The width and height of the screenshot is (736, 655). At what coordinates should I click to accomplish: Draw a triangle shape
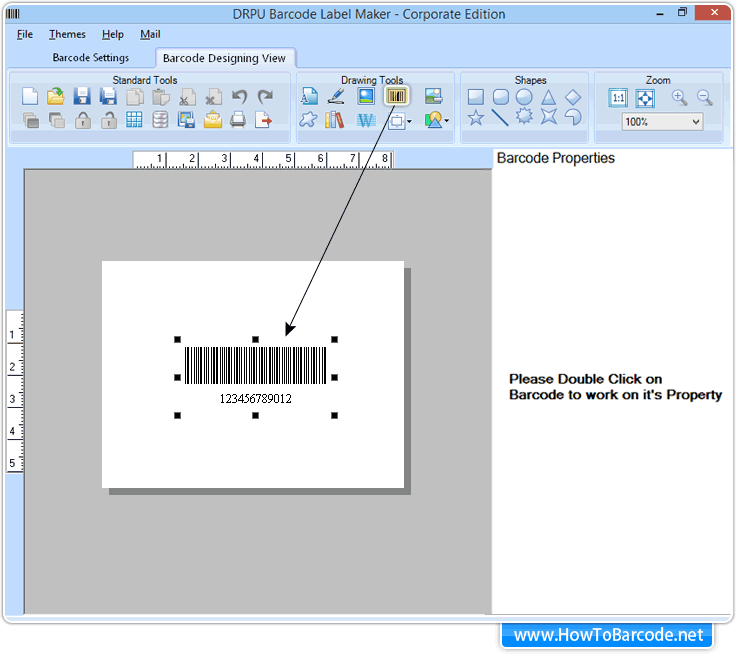(x=549, y=97)
